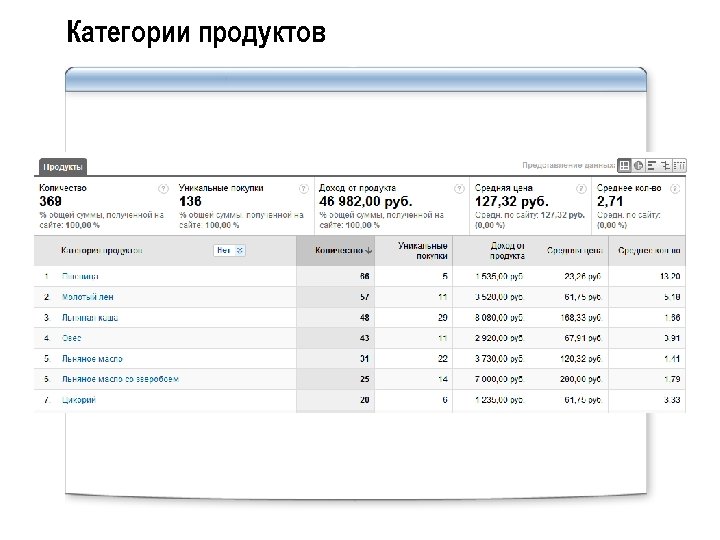This screenshot has width=720, height=540.
Task: Click the 67,91 руб. average price cell
Action: point(583,338)
